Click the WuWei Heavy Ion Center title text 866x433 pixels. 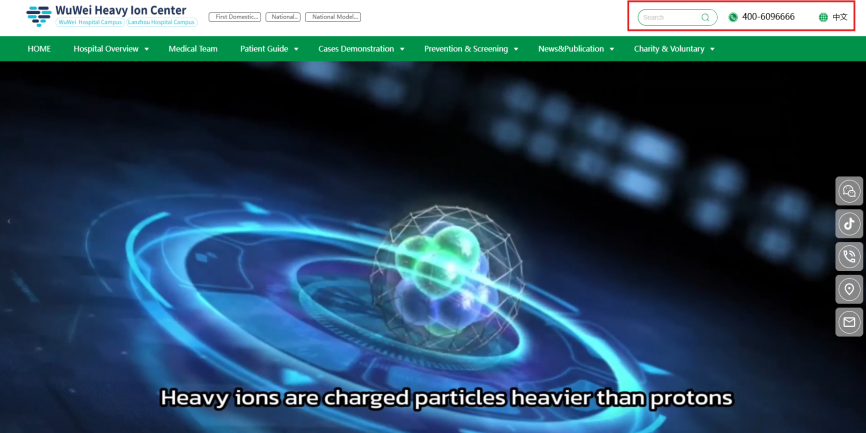click(121, 10)
